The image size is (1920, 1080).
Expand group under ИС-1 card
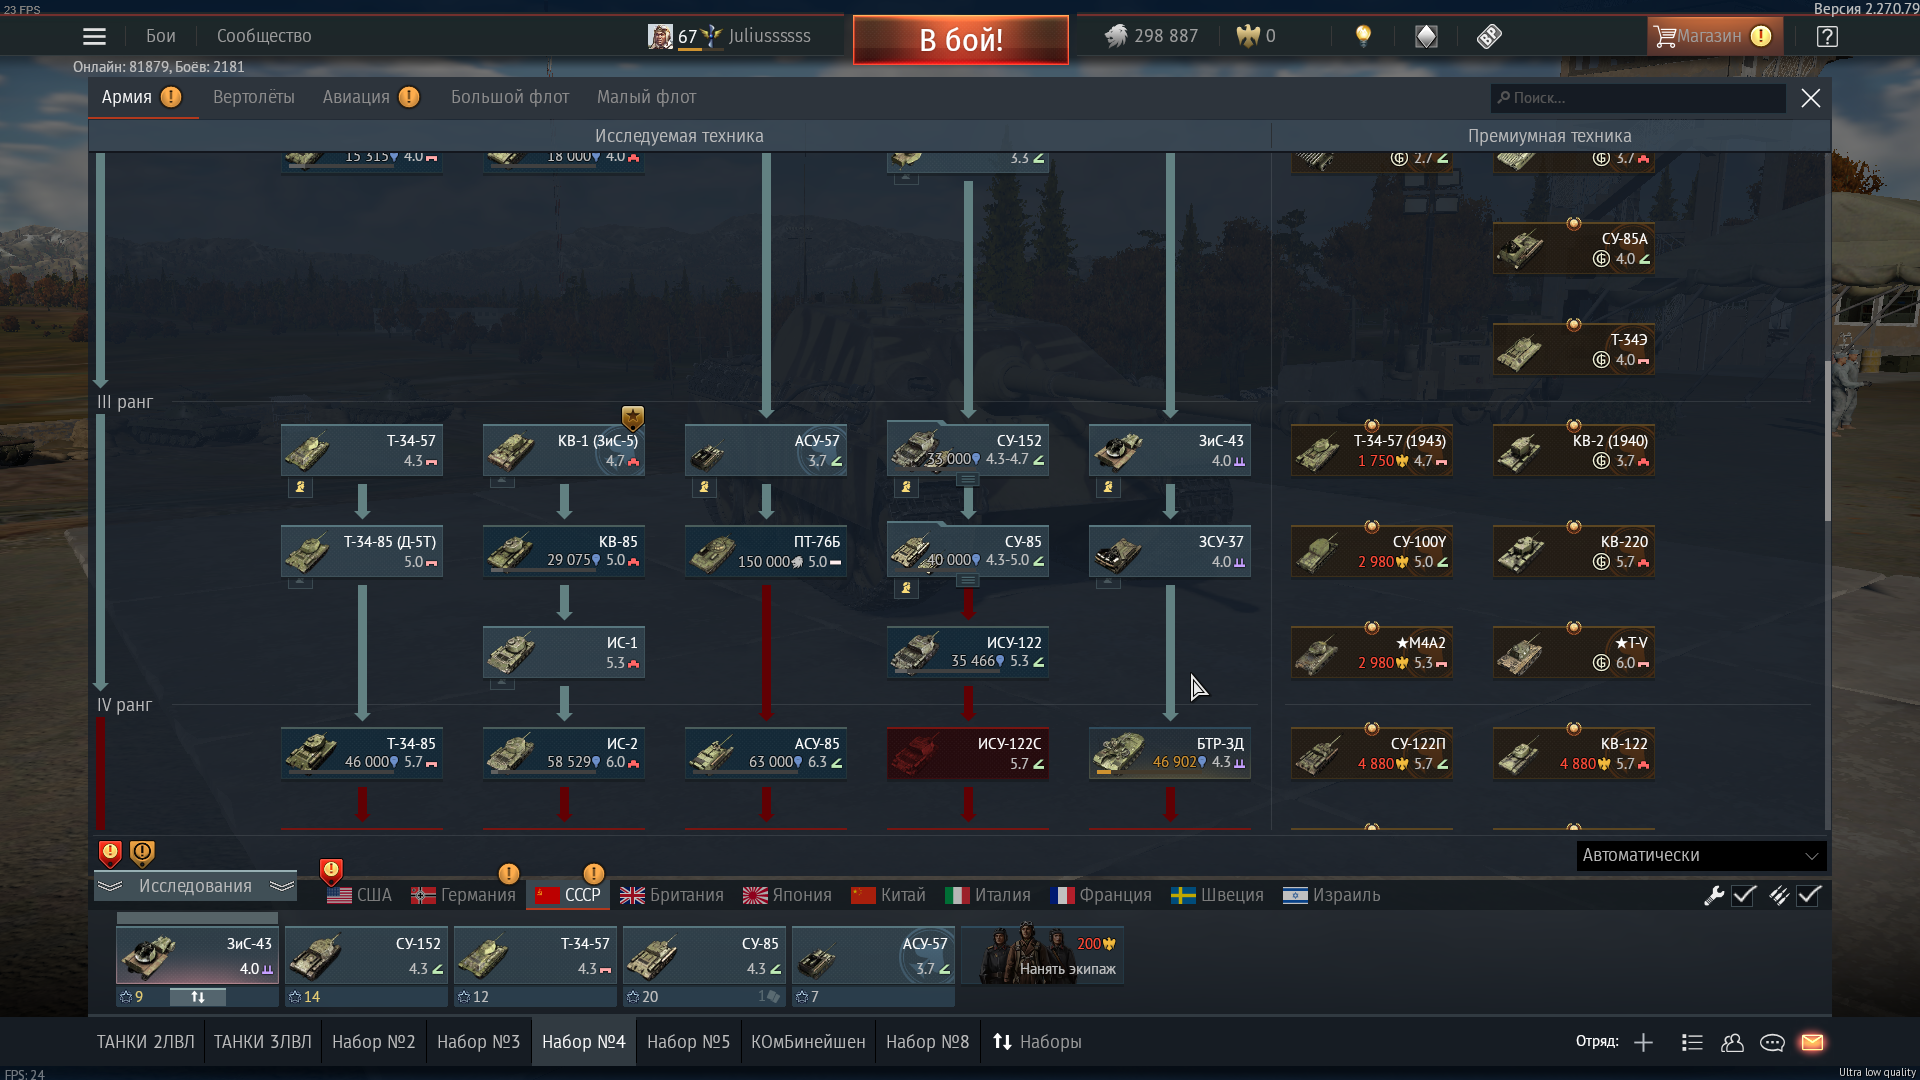point(503,683)
